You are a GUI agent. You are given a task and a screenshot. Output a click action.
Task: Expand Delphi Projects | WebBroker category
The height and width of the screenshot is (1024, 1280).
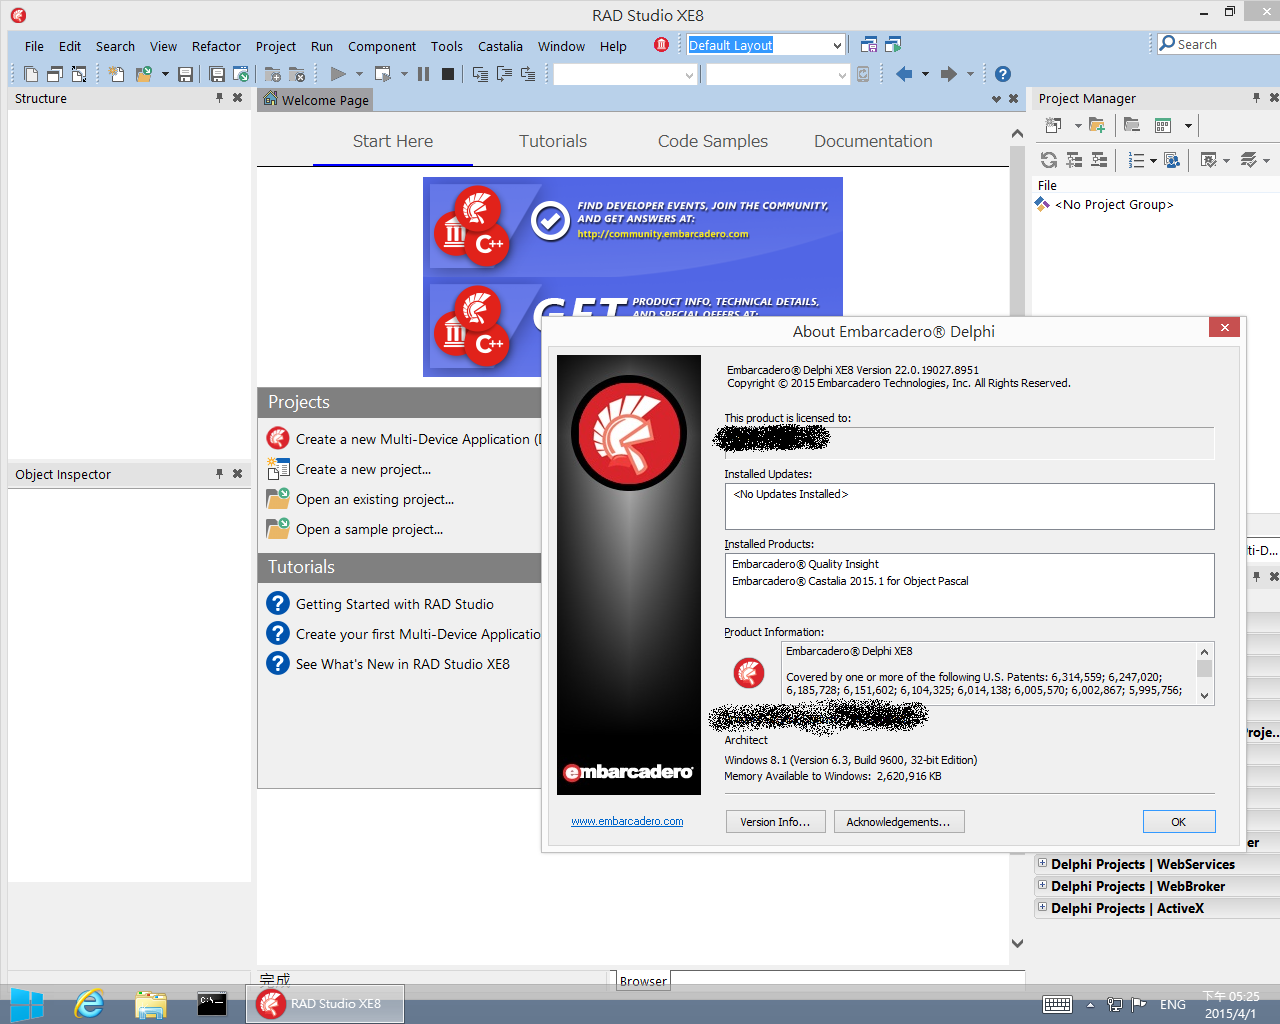(x=1042, y=885)
